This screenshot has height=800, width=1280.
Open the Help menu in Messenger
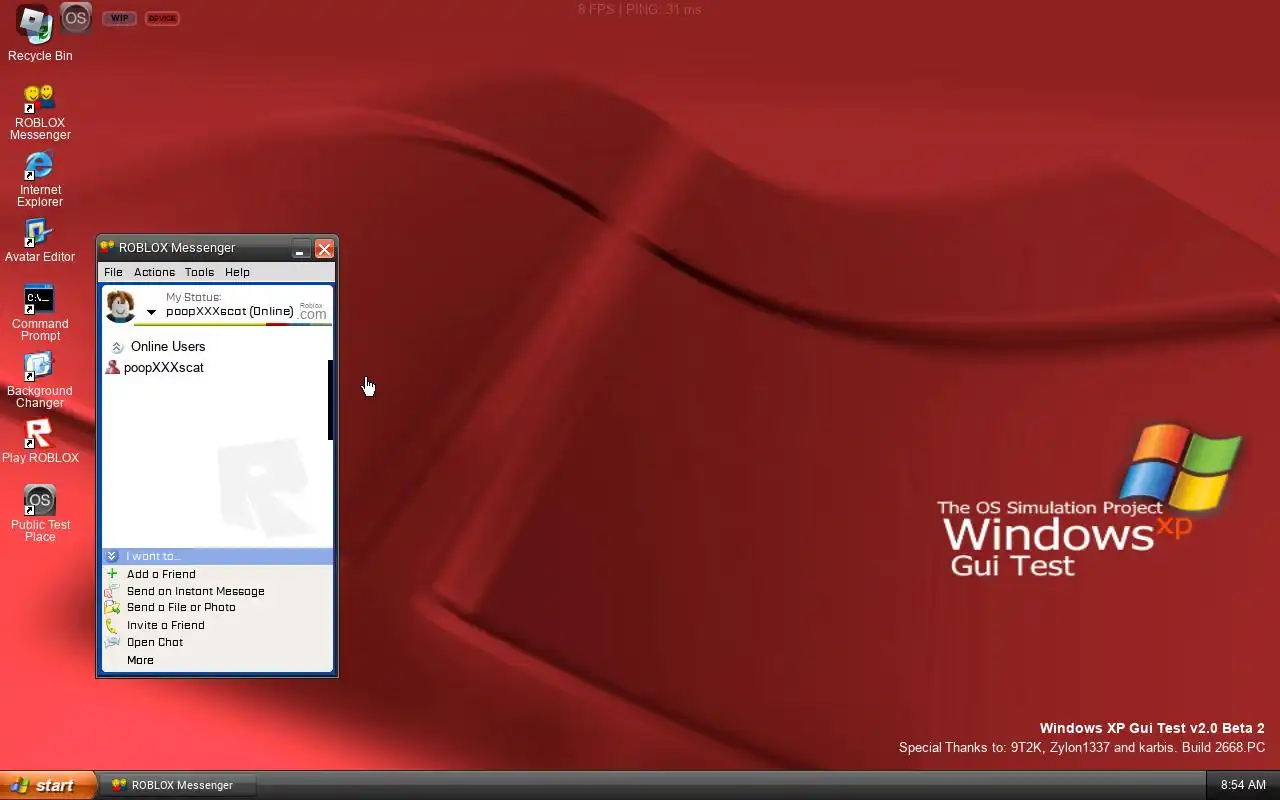point(237,272)
